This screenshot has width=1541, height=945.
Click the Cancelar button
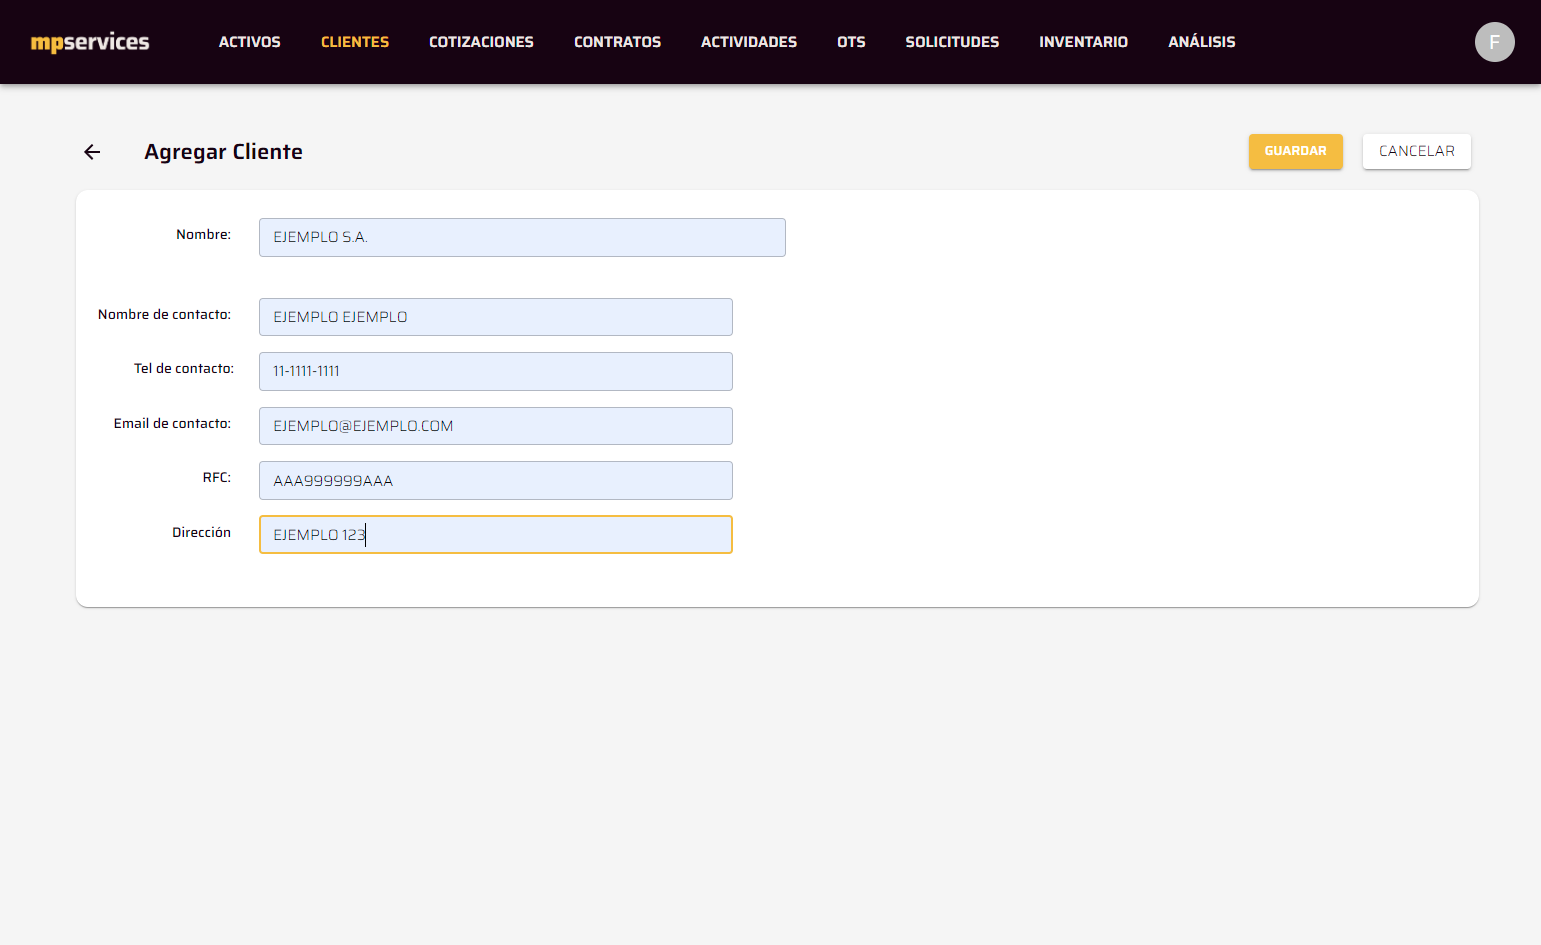1416,151
